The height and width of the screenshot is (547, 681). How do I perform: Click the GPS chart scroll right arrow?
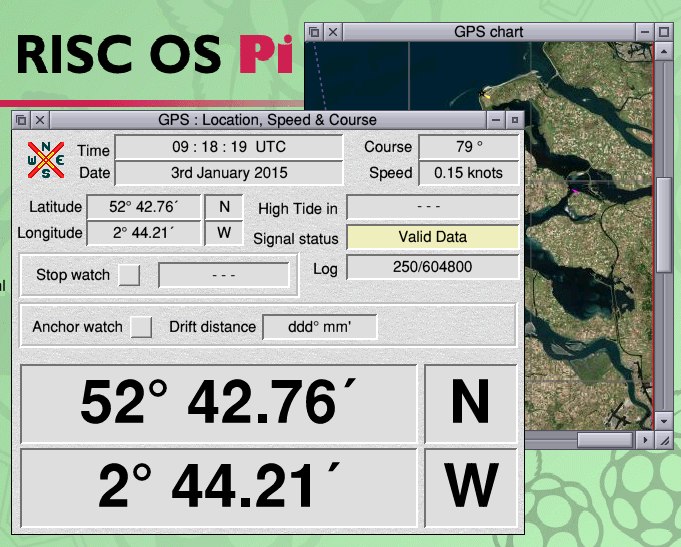coord(645,440)
